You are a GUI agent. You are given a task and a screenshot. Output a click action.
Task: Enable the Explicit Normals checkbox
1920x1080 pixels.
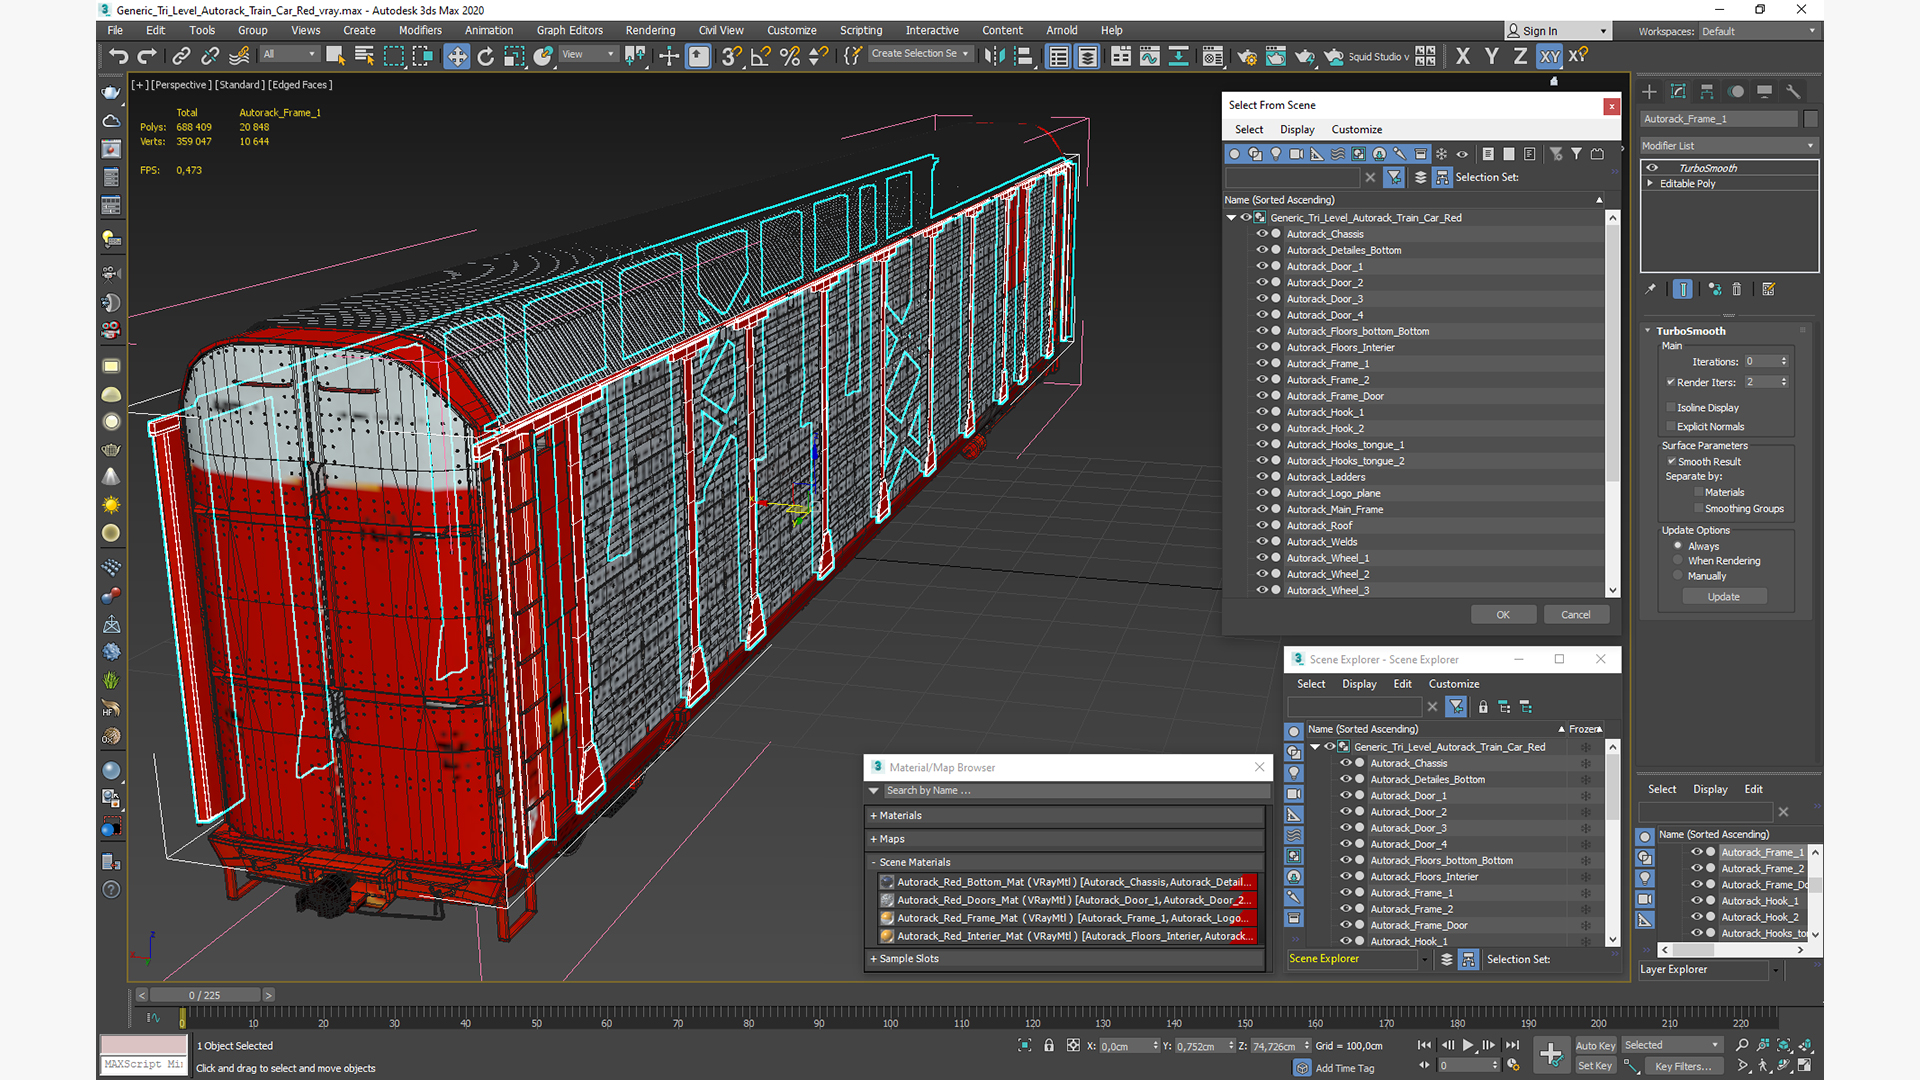point(1670,426)
